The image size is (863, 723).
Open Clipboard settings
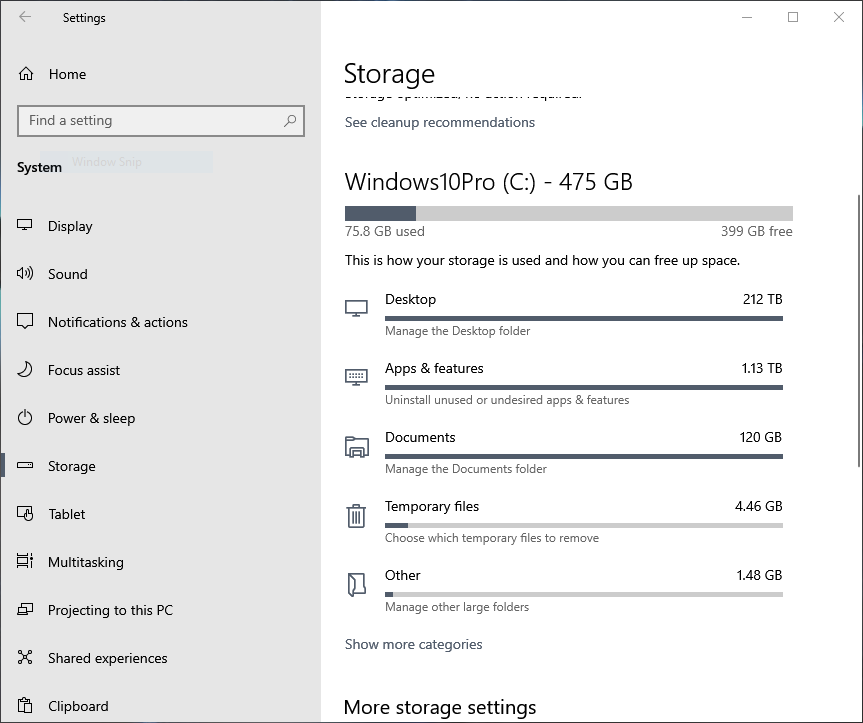click(78, 706)
